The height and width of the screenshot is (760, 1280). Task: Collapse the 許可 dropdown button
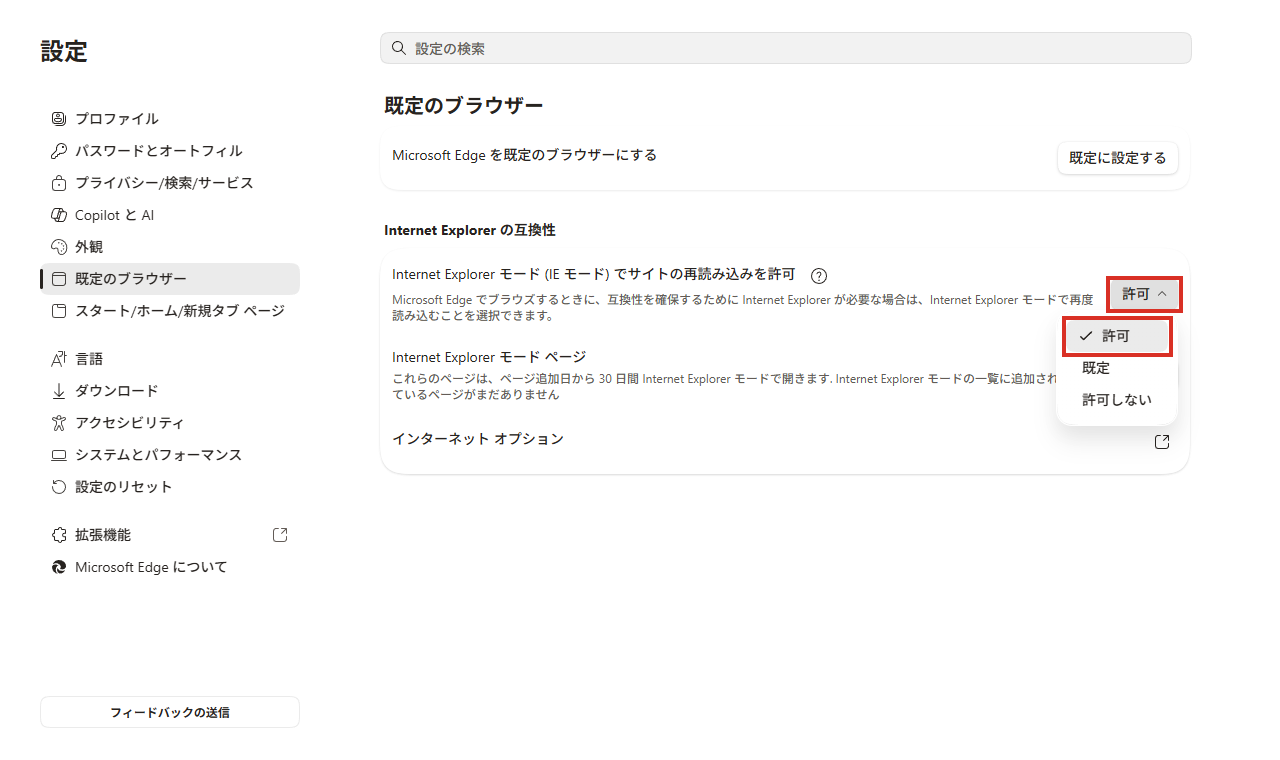point(1144,294)
